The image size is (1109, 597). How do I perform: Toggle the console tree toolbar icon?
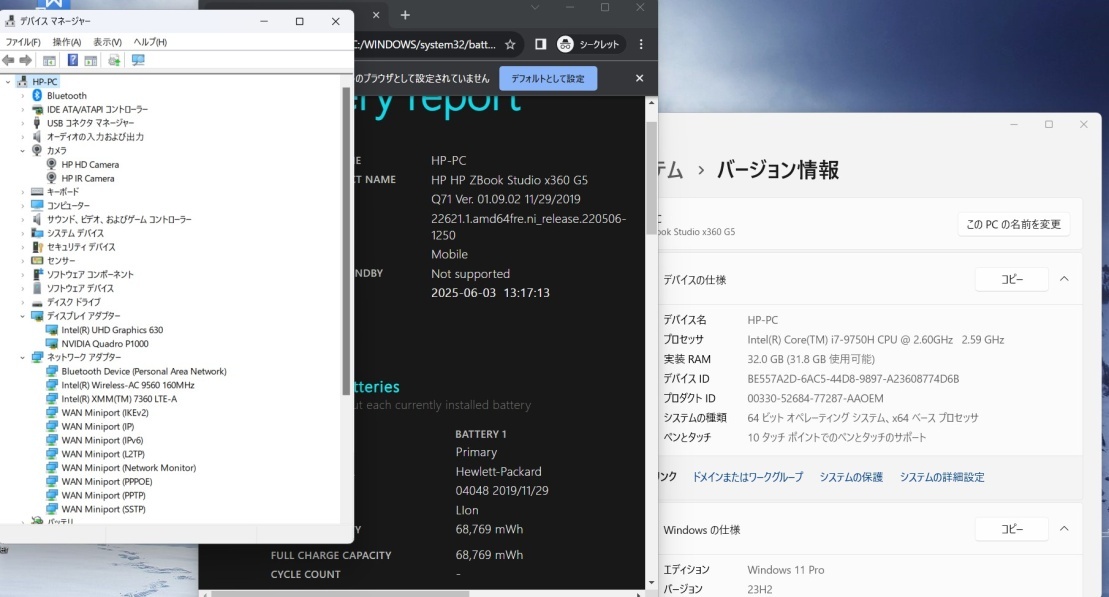click(x=50, y=61)
